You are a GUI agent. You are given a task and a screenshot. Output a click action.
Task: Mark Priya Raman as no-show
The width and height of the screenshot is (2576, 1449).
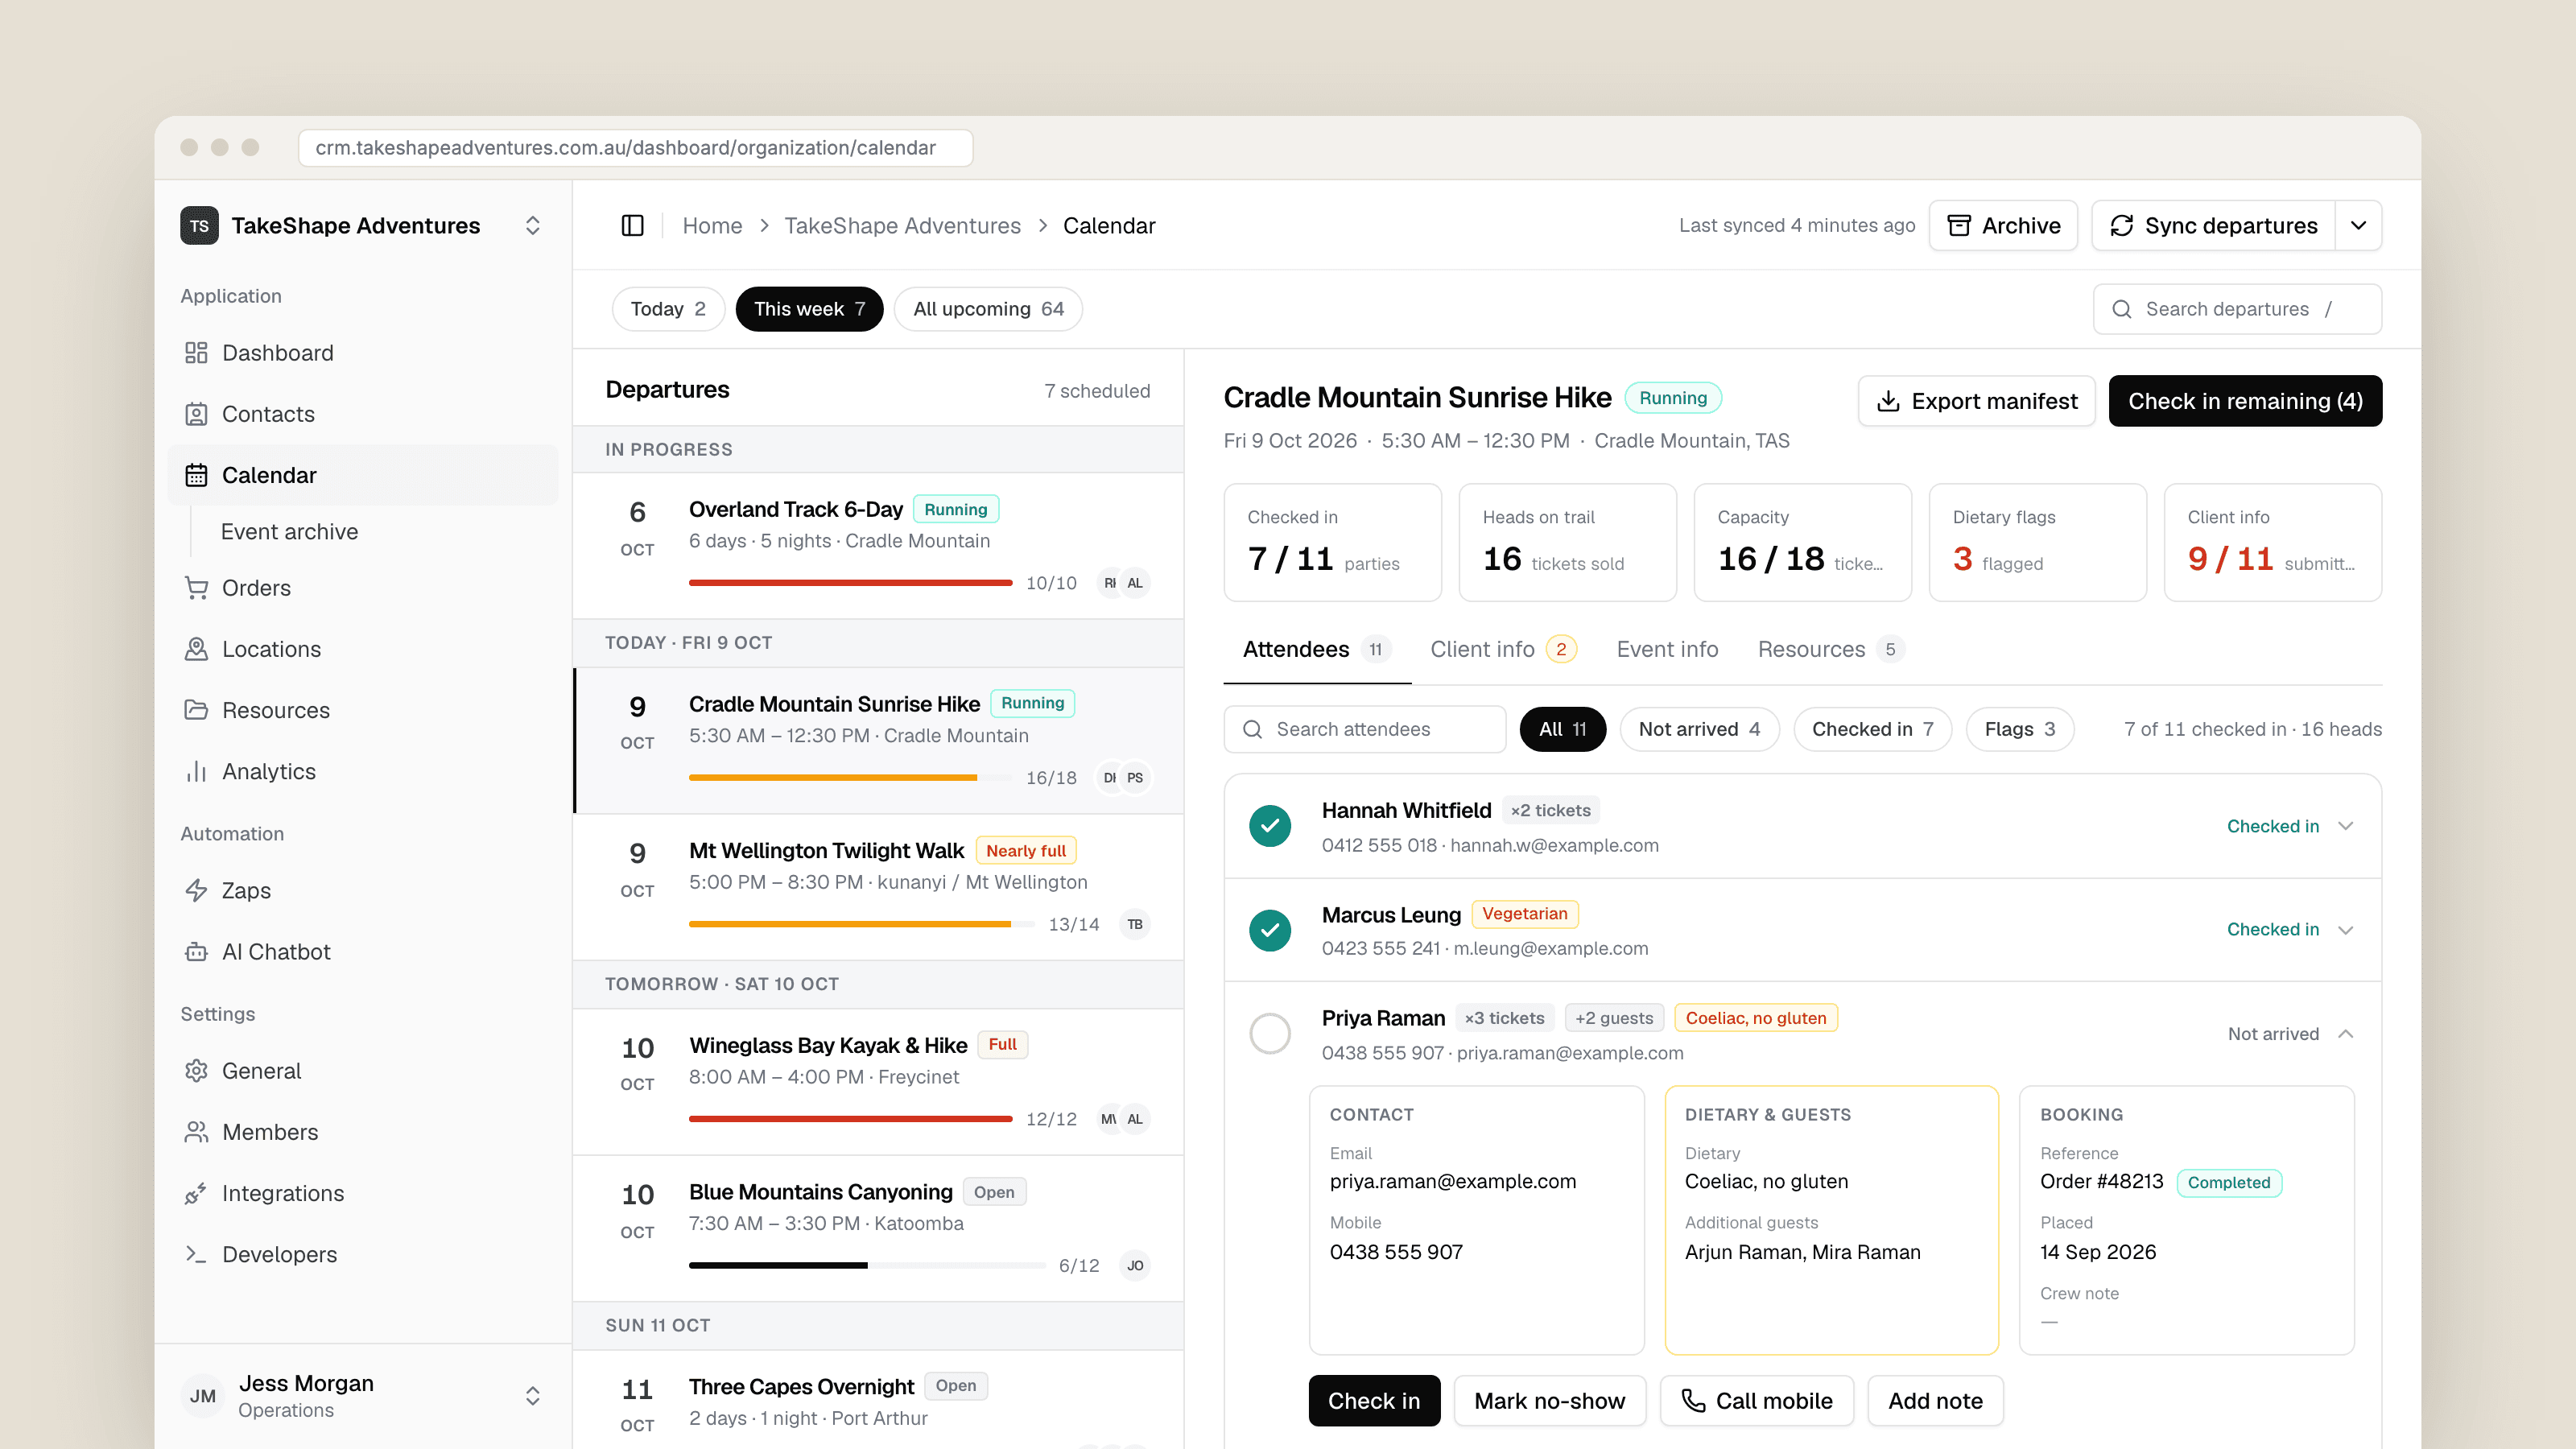pos(1549,1400)
